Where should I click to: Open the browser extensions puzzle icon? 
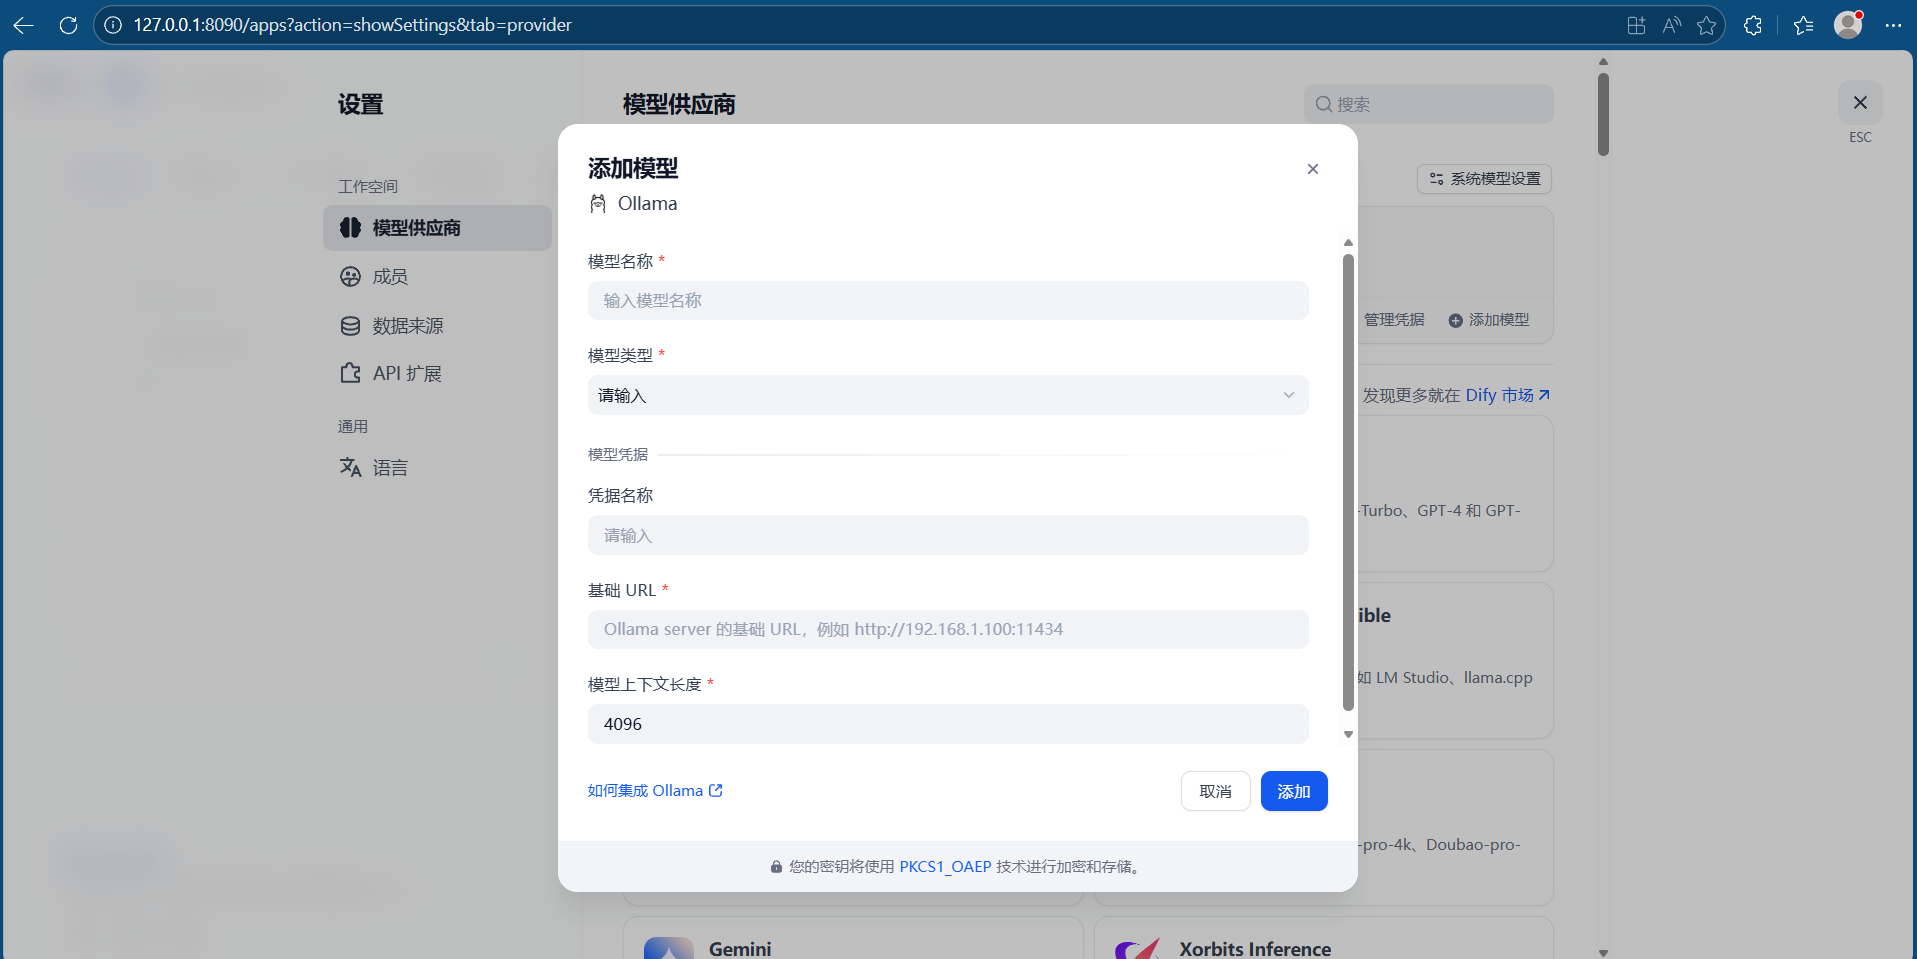1753,25
